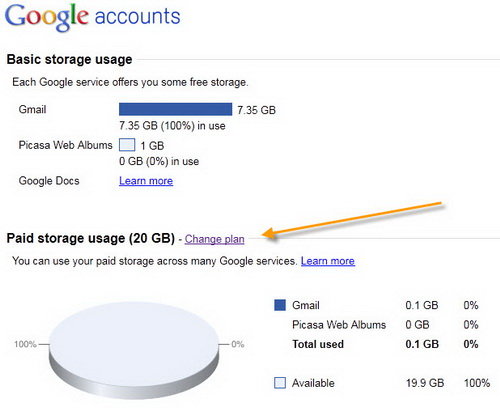Click the Total used row in legend
500x412 pixels.
pos(385,344)
